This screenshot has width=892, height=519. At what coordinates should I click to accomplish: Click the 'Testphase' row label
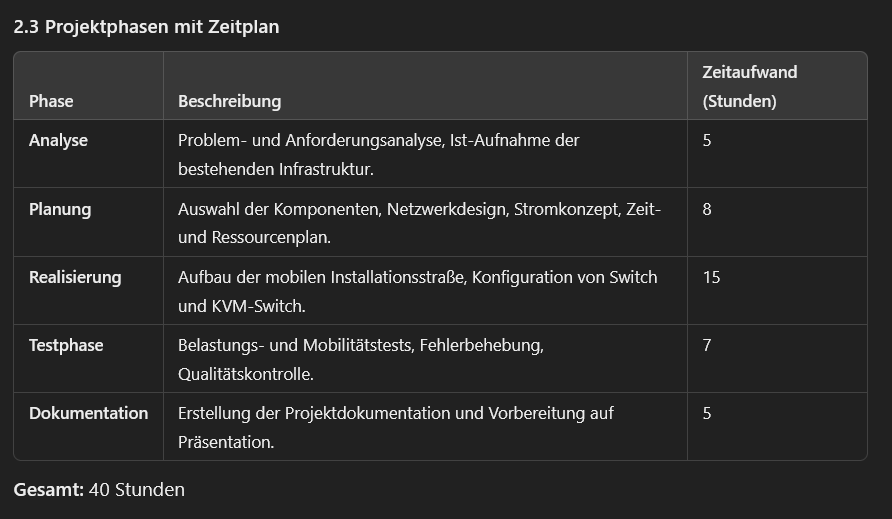coord(66,345)
